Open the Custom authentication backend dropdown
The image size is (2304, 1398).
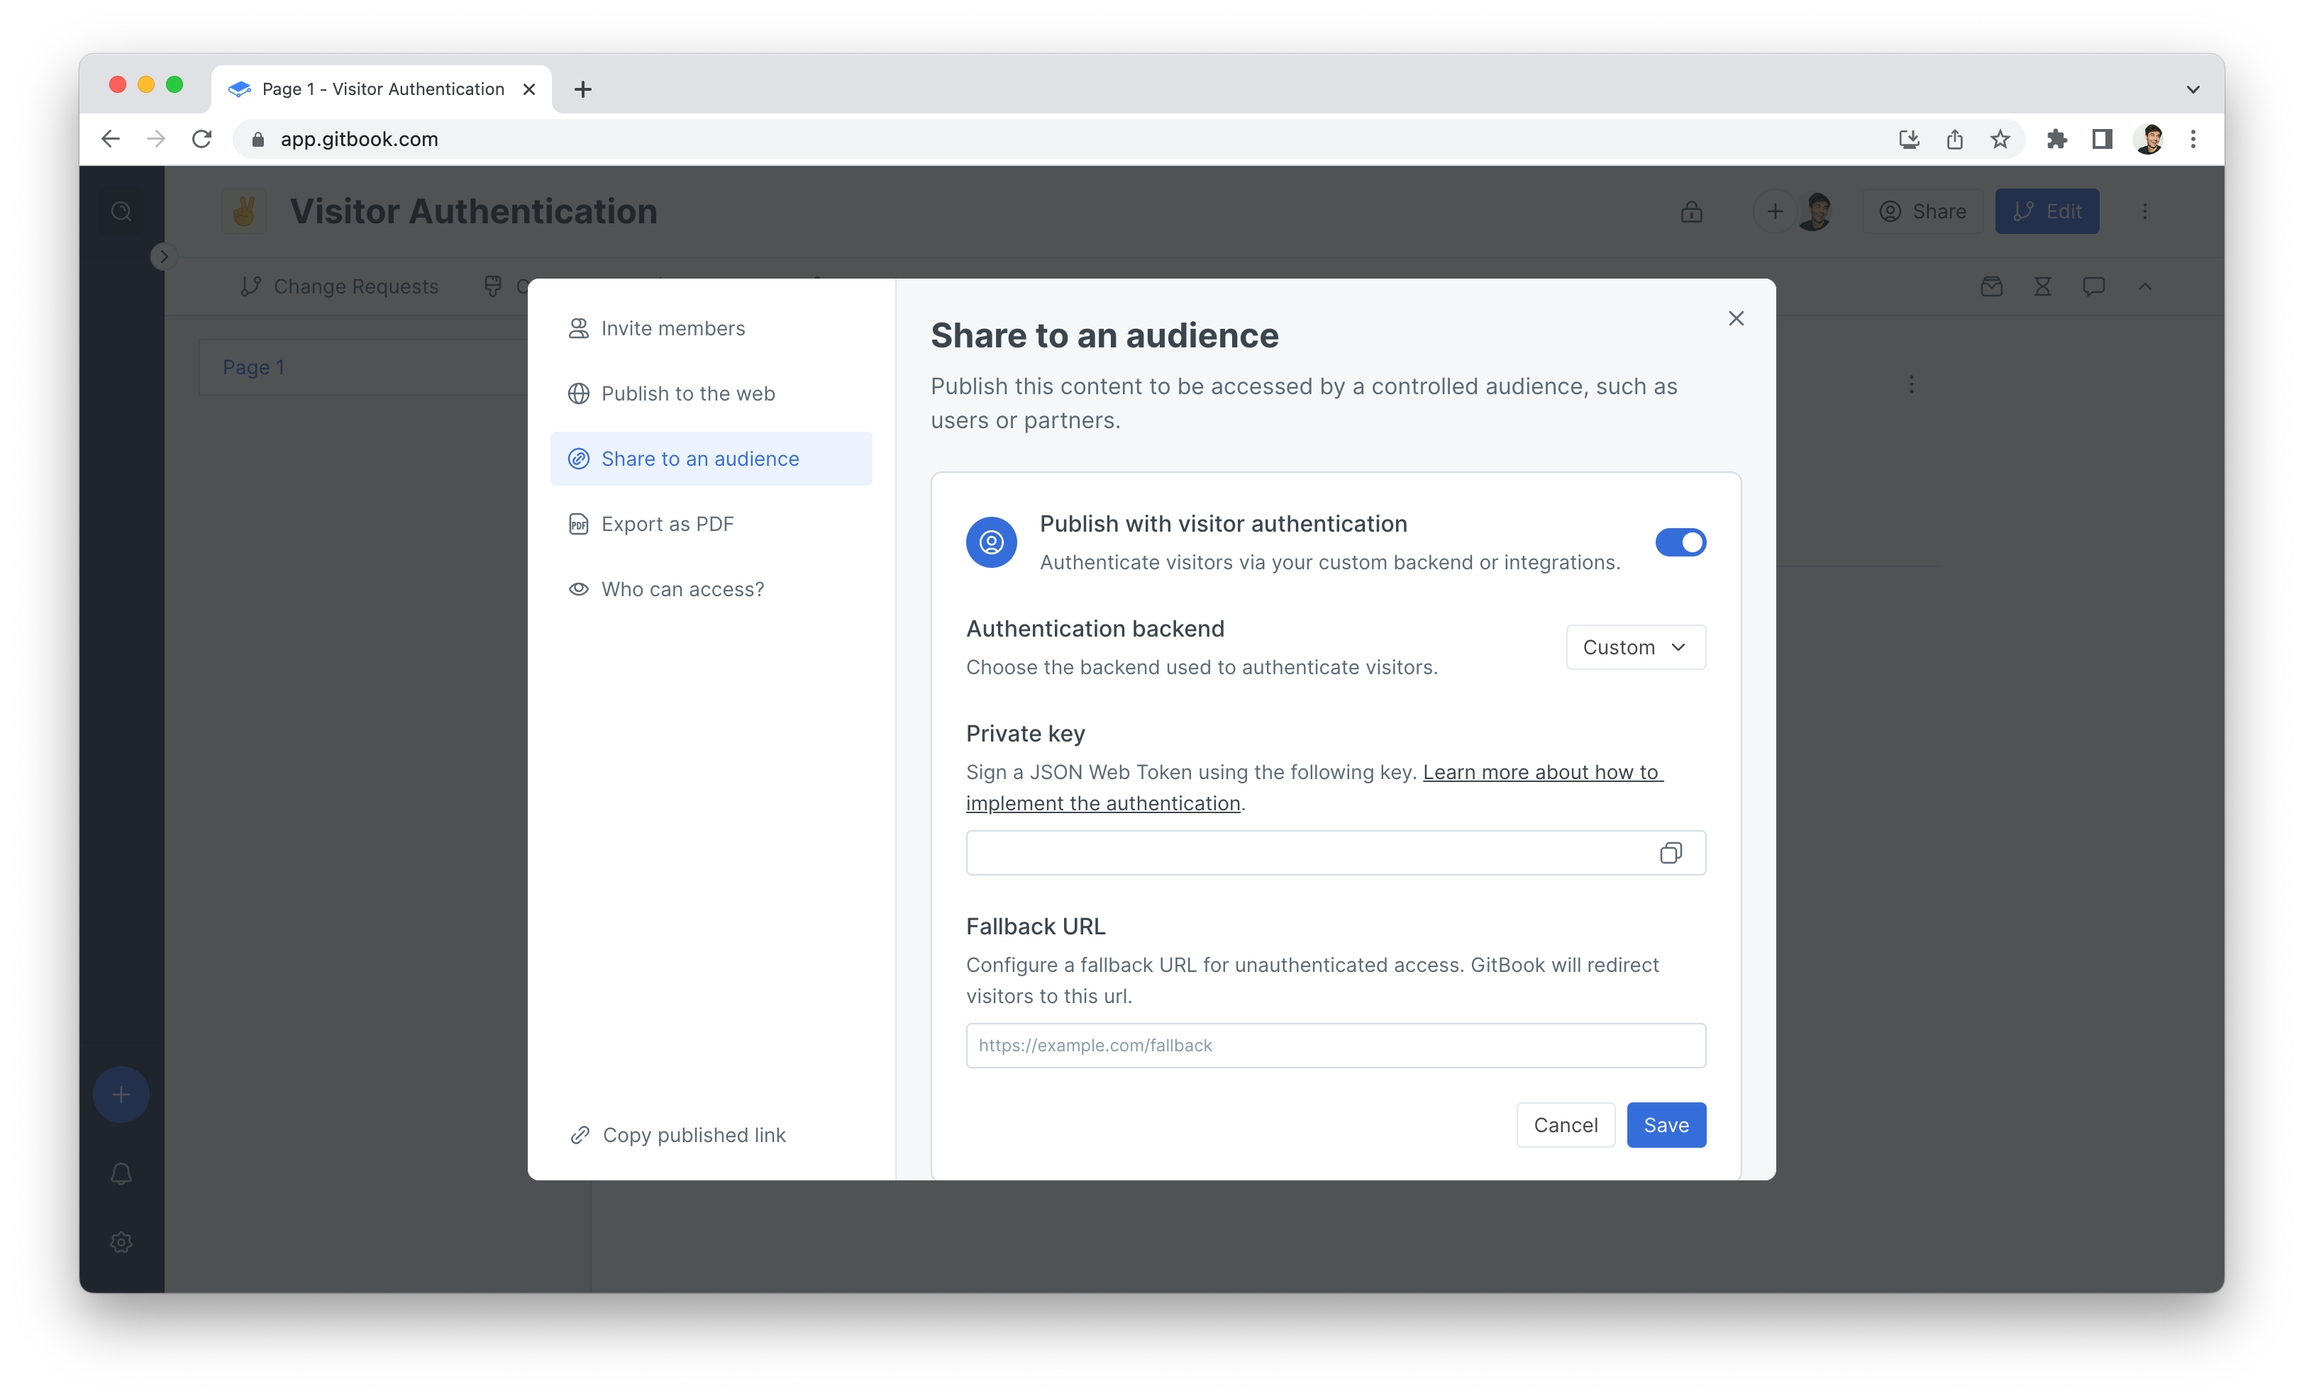click(x=1635, y=647)
